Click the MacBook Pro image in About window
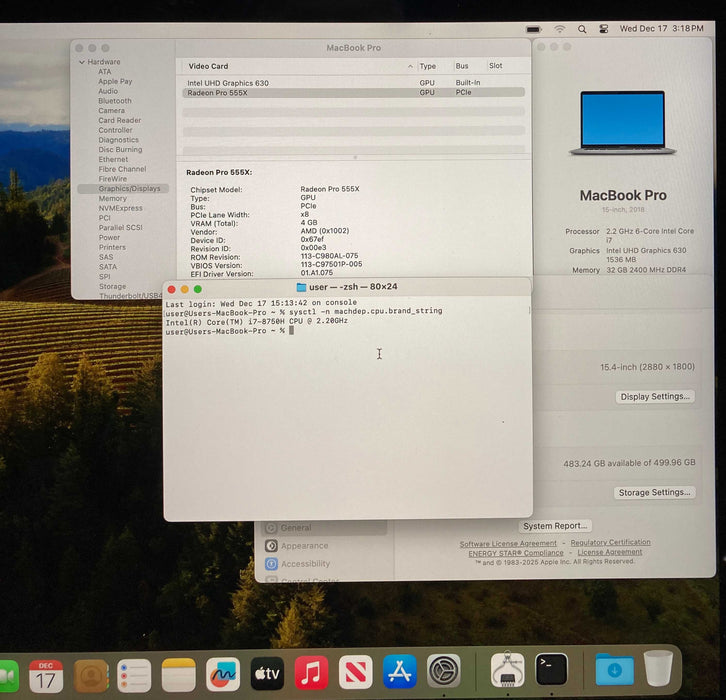 pos(623,123)
